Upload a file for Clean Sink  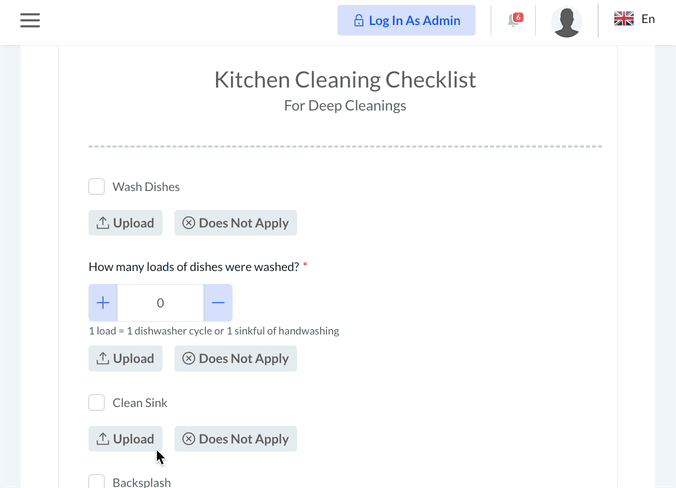[125, 439]
